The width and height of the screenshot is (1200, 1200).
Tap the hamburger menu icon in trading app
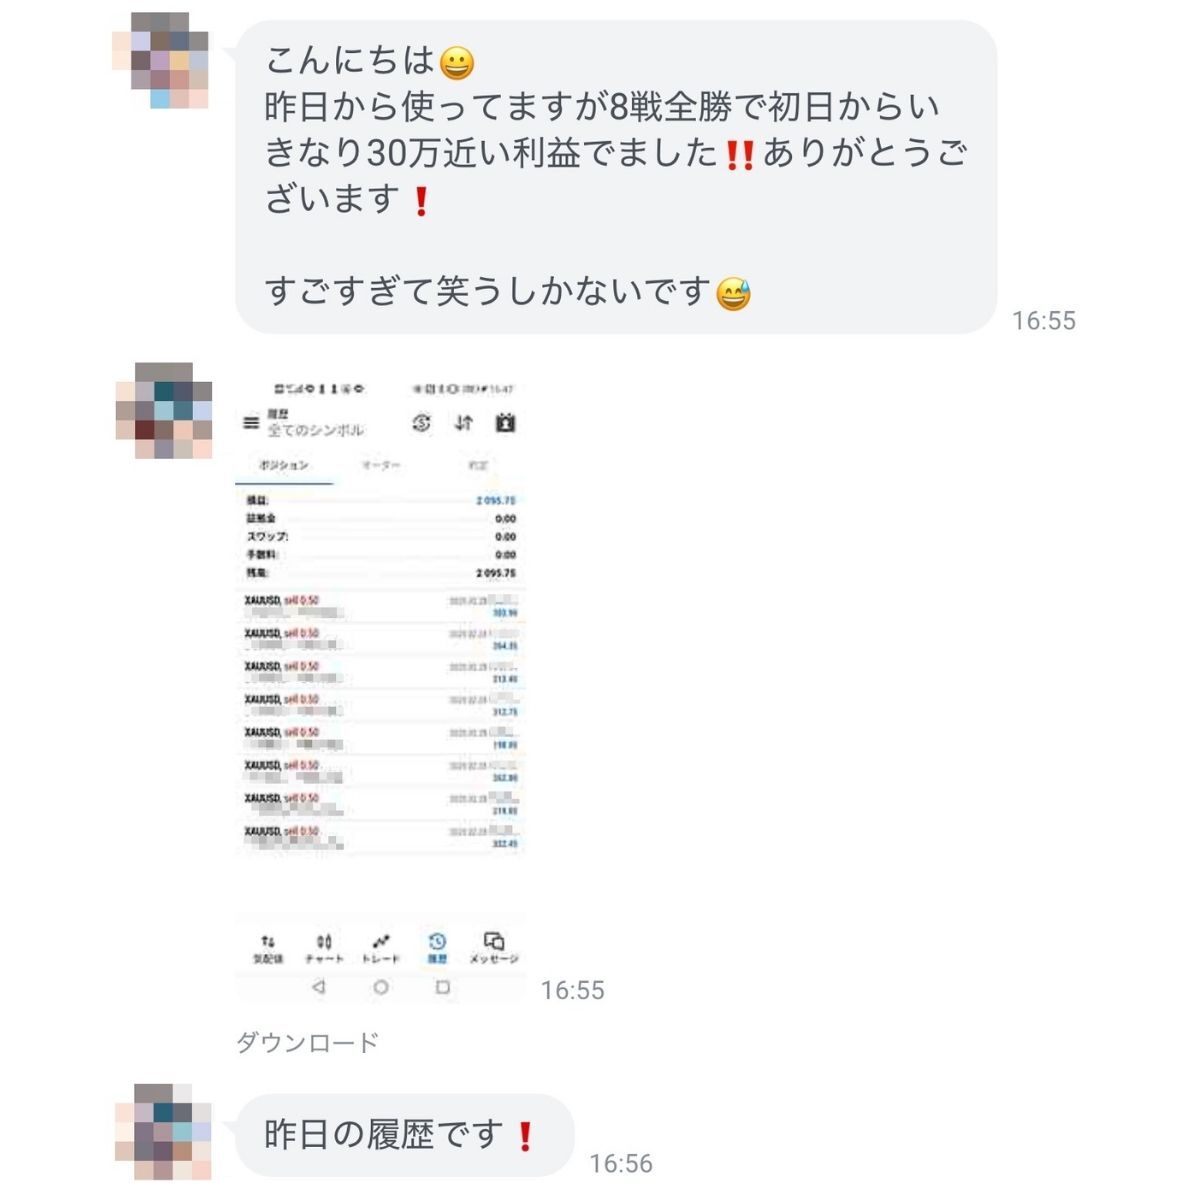[x=251, y=423]
